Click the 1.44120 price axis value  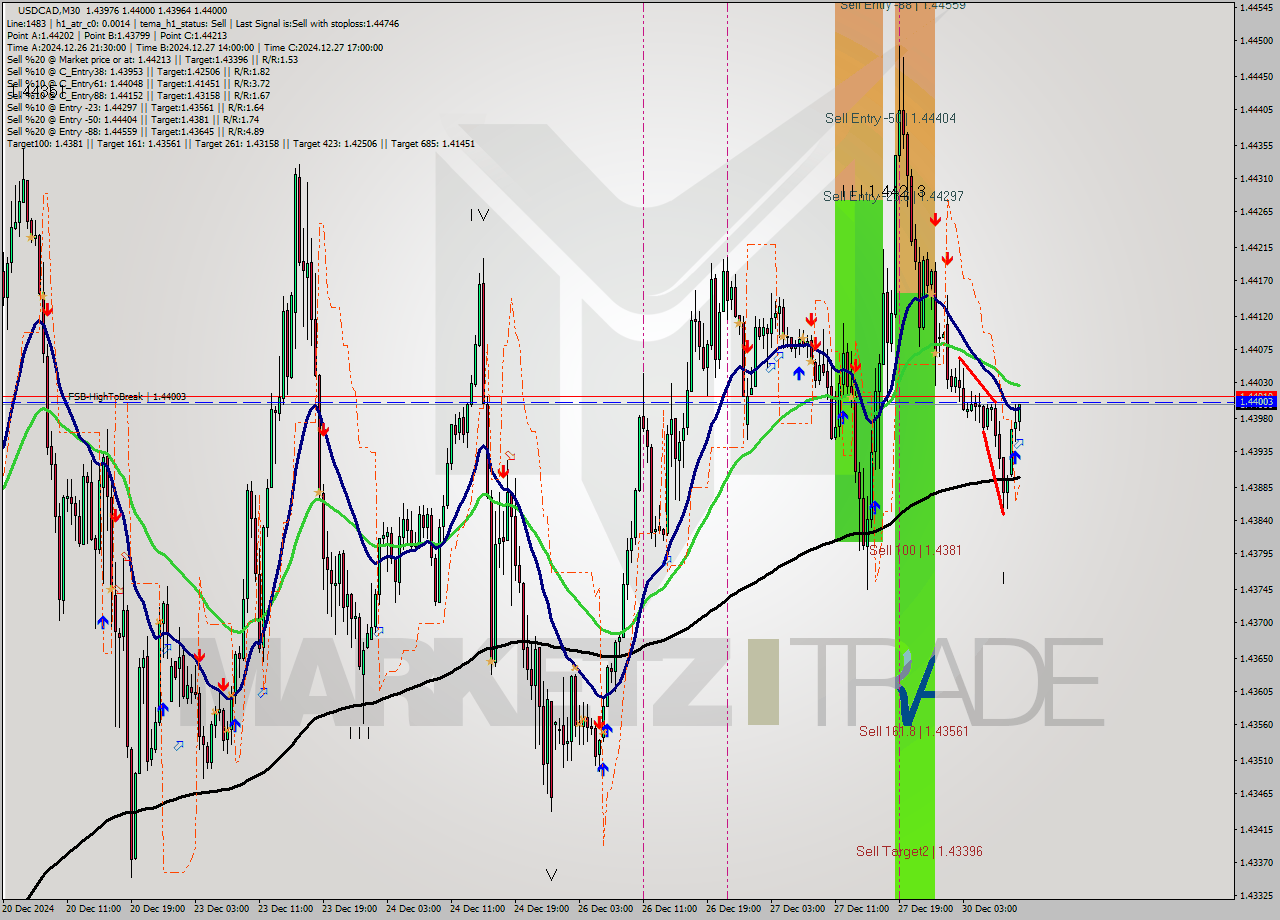coord(1256,316)
